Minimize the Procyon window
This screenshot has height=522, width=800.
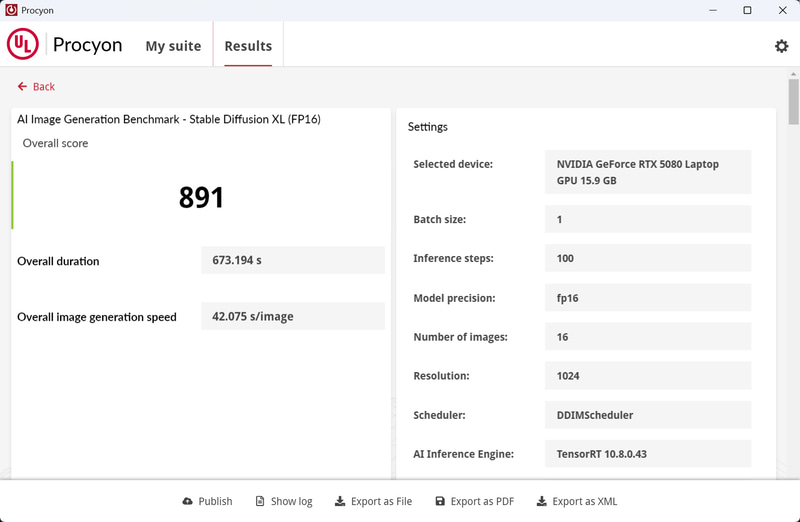[x=713, y=10]
